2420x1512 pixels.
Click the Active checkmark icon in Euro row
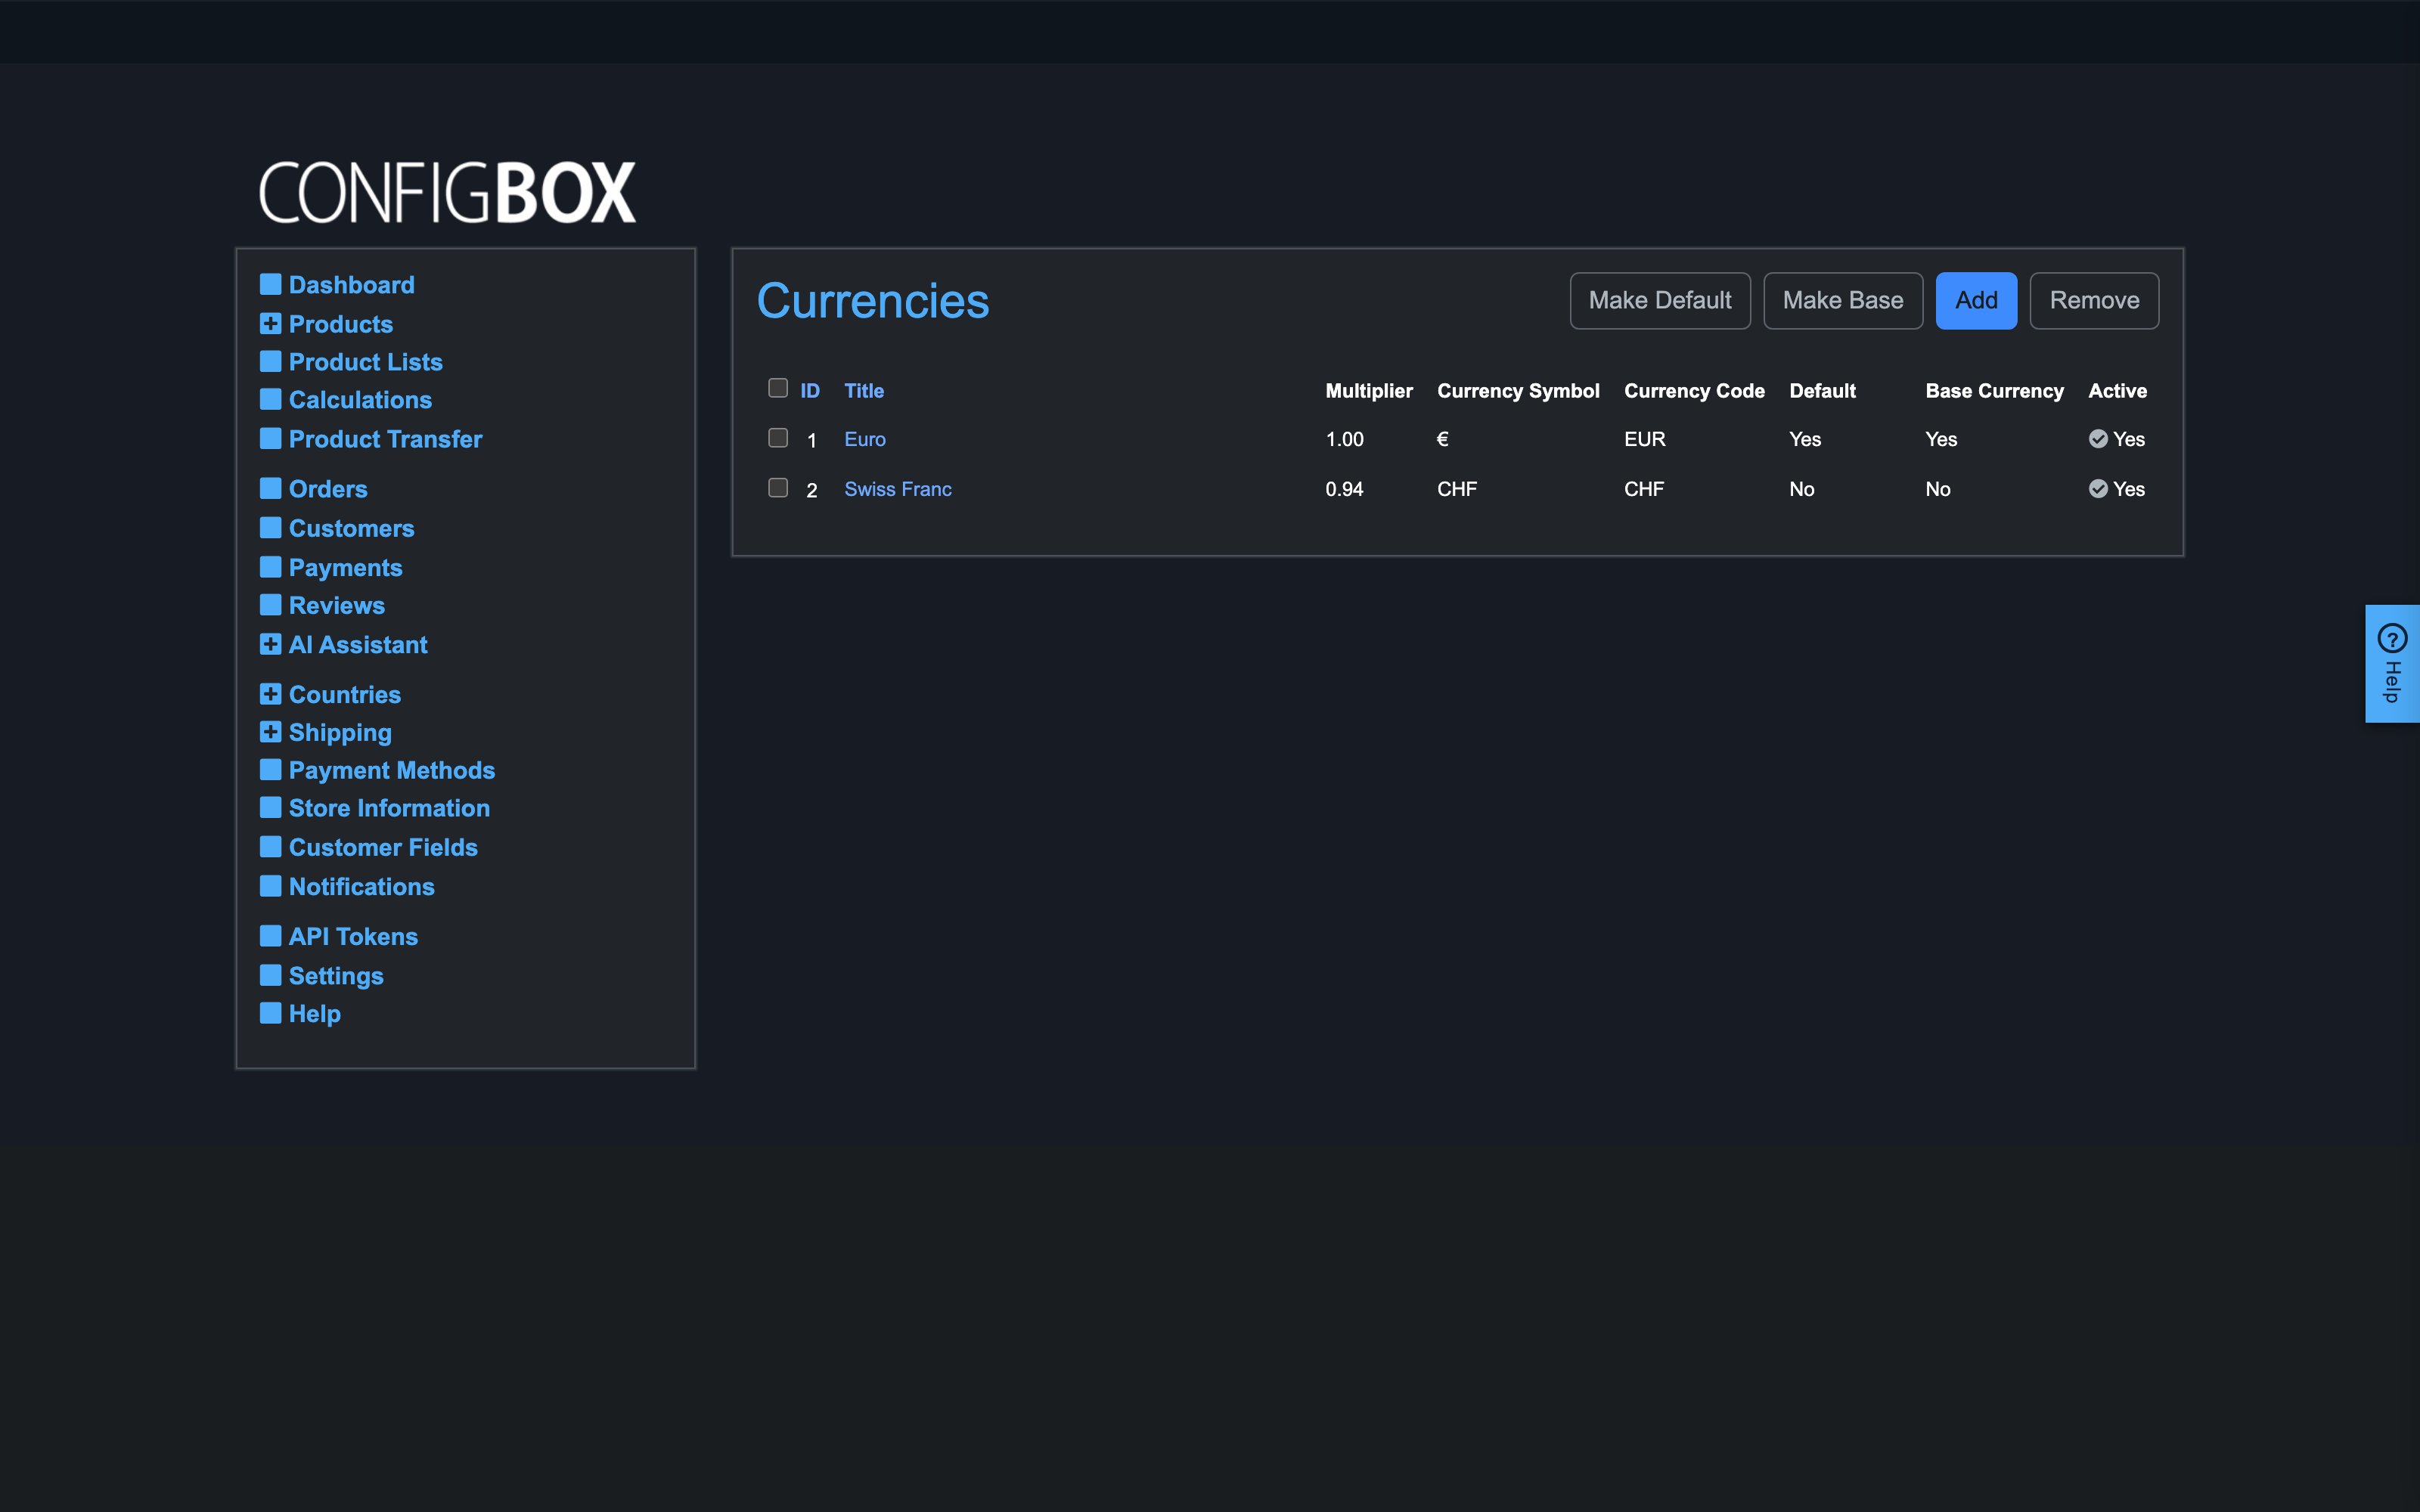pos(2098,439)
